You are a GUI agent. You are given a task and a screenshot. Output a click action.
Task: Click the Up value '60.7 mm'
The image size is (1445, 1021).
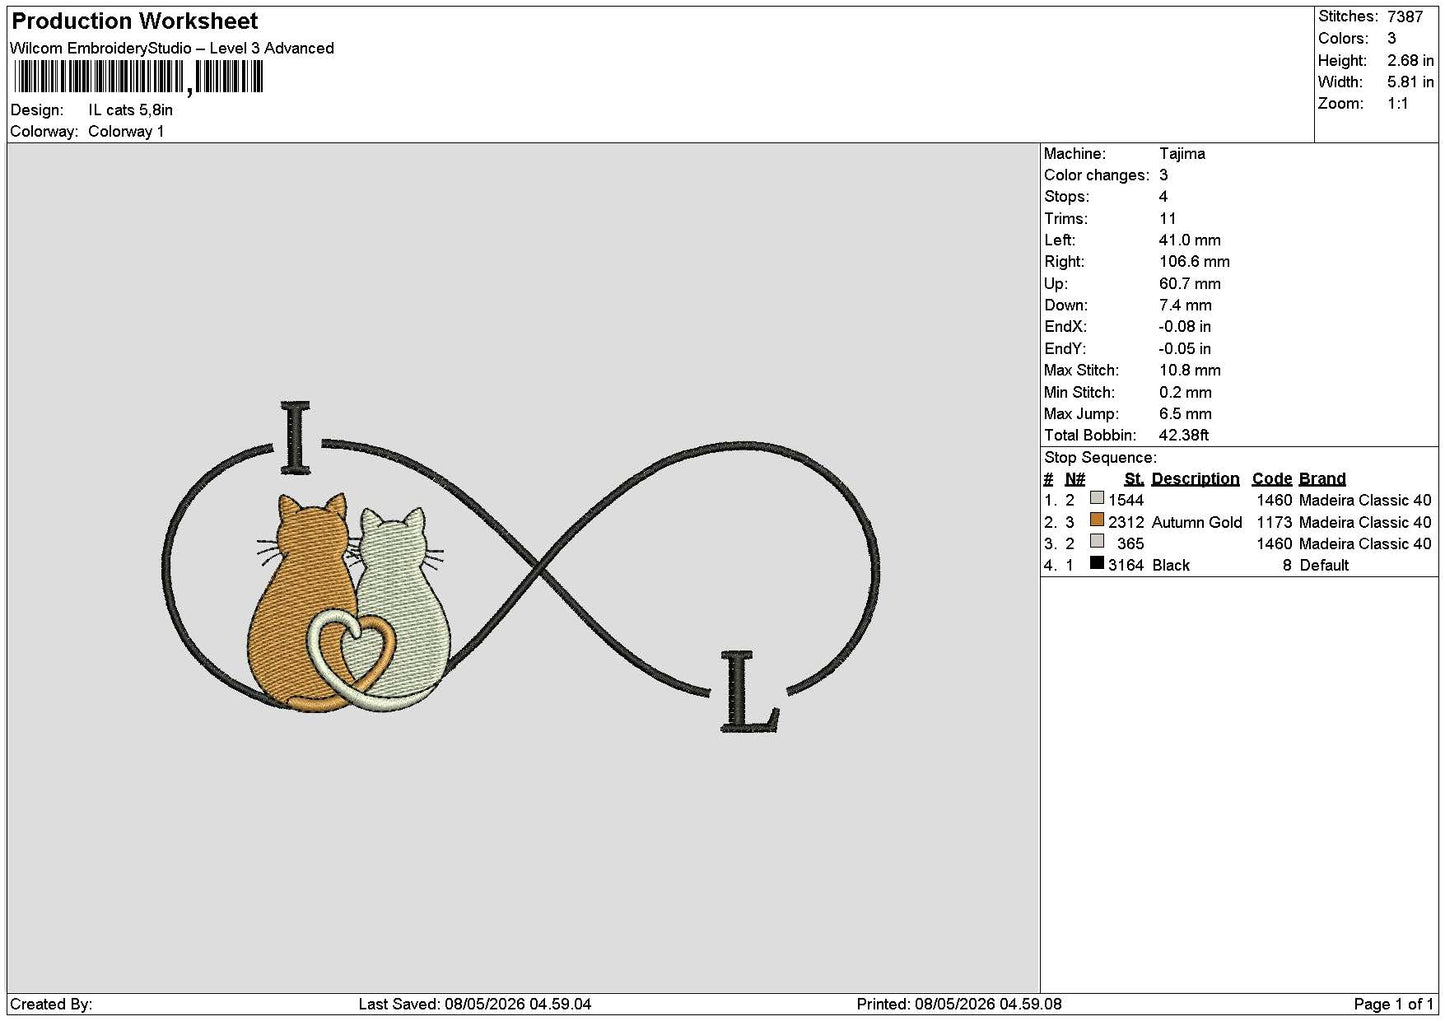coord(1190,284)
